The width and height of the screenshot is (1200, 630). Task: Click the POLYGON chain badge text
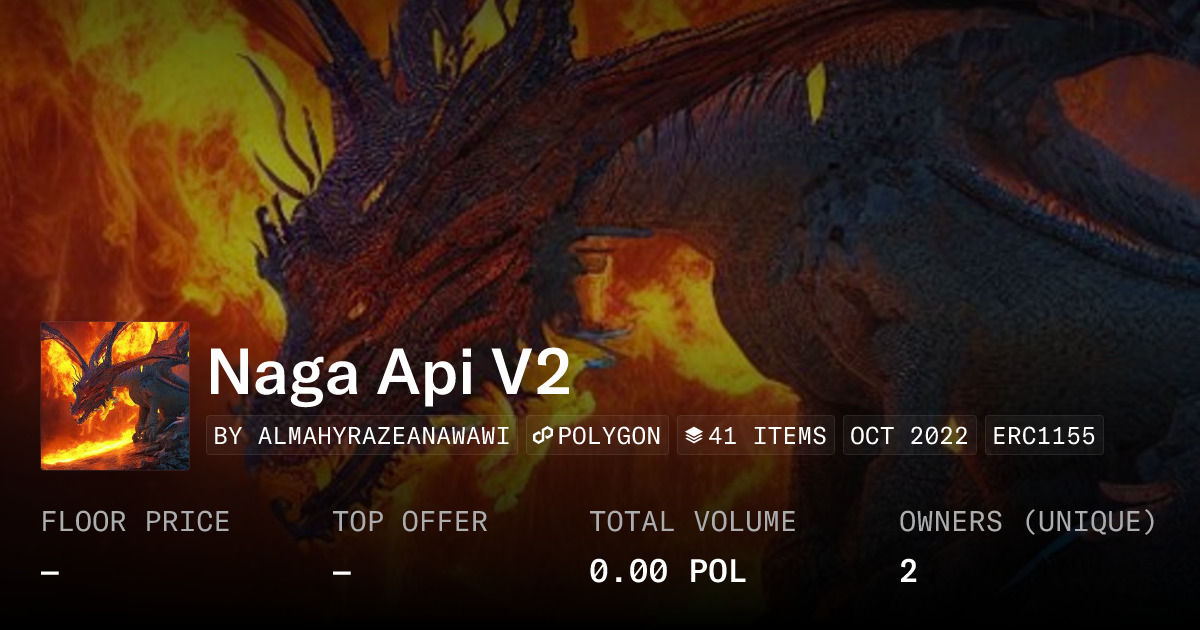[x=609, y=436]
